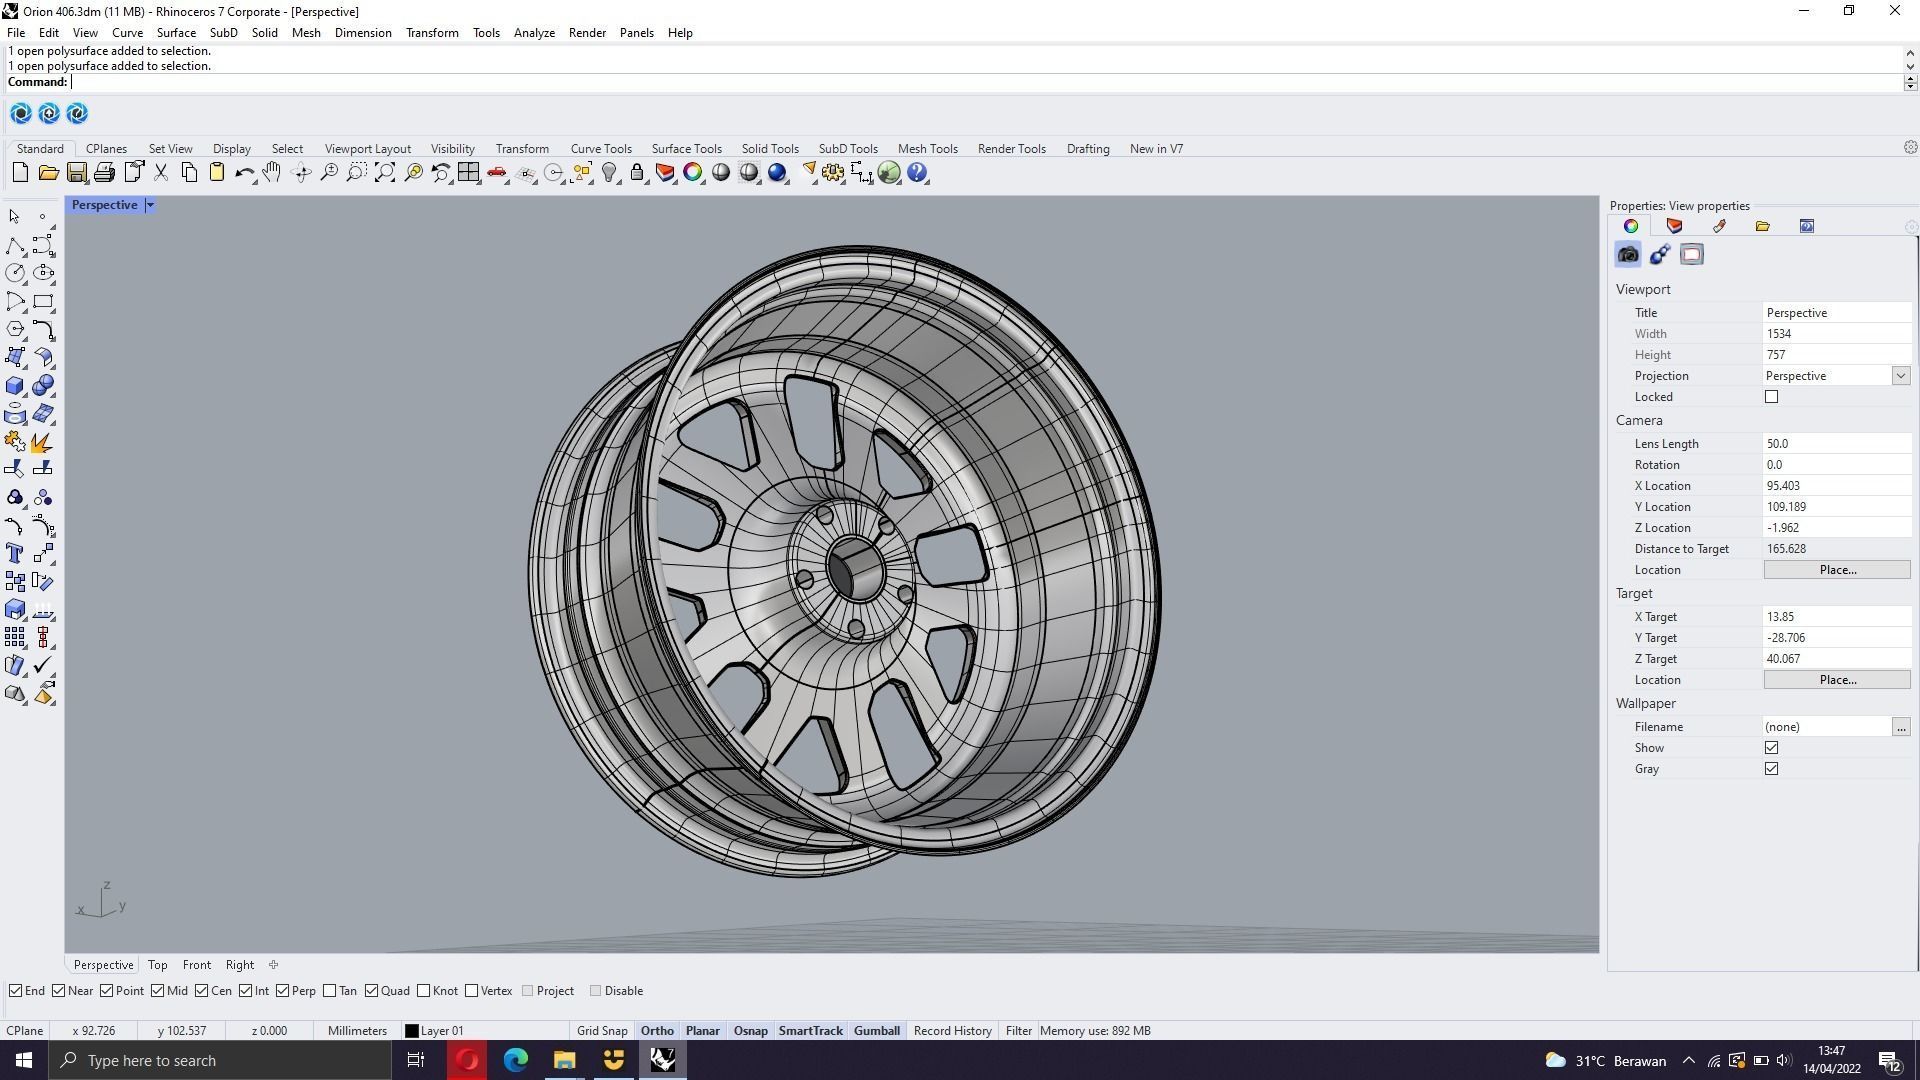Click the Camera Location Place button
The width and height of the screenshot is (1920, 1080).
click(x=1837, y=570)
